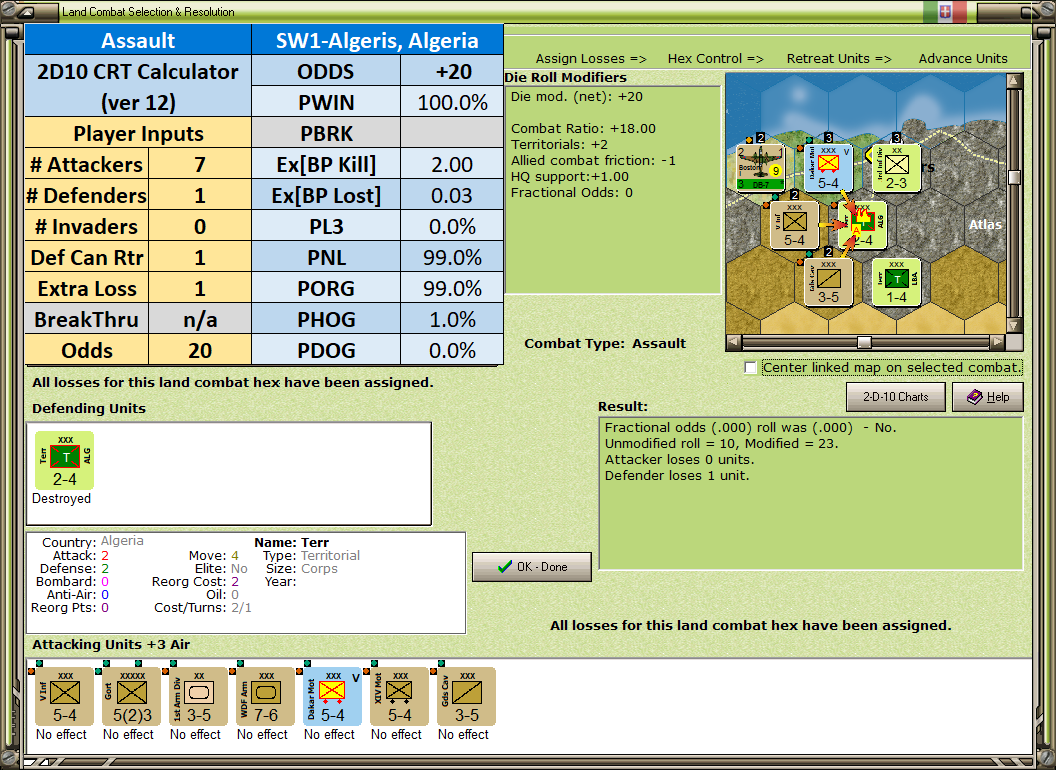Viewport: 1056px width, 770px height.
Task: Click the SW1-Algeris, Algeria header
Action: (x=377, y=40)
